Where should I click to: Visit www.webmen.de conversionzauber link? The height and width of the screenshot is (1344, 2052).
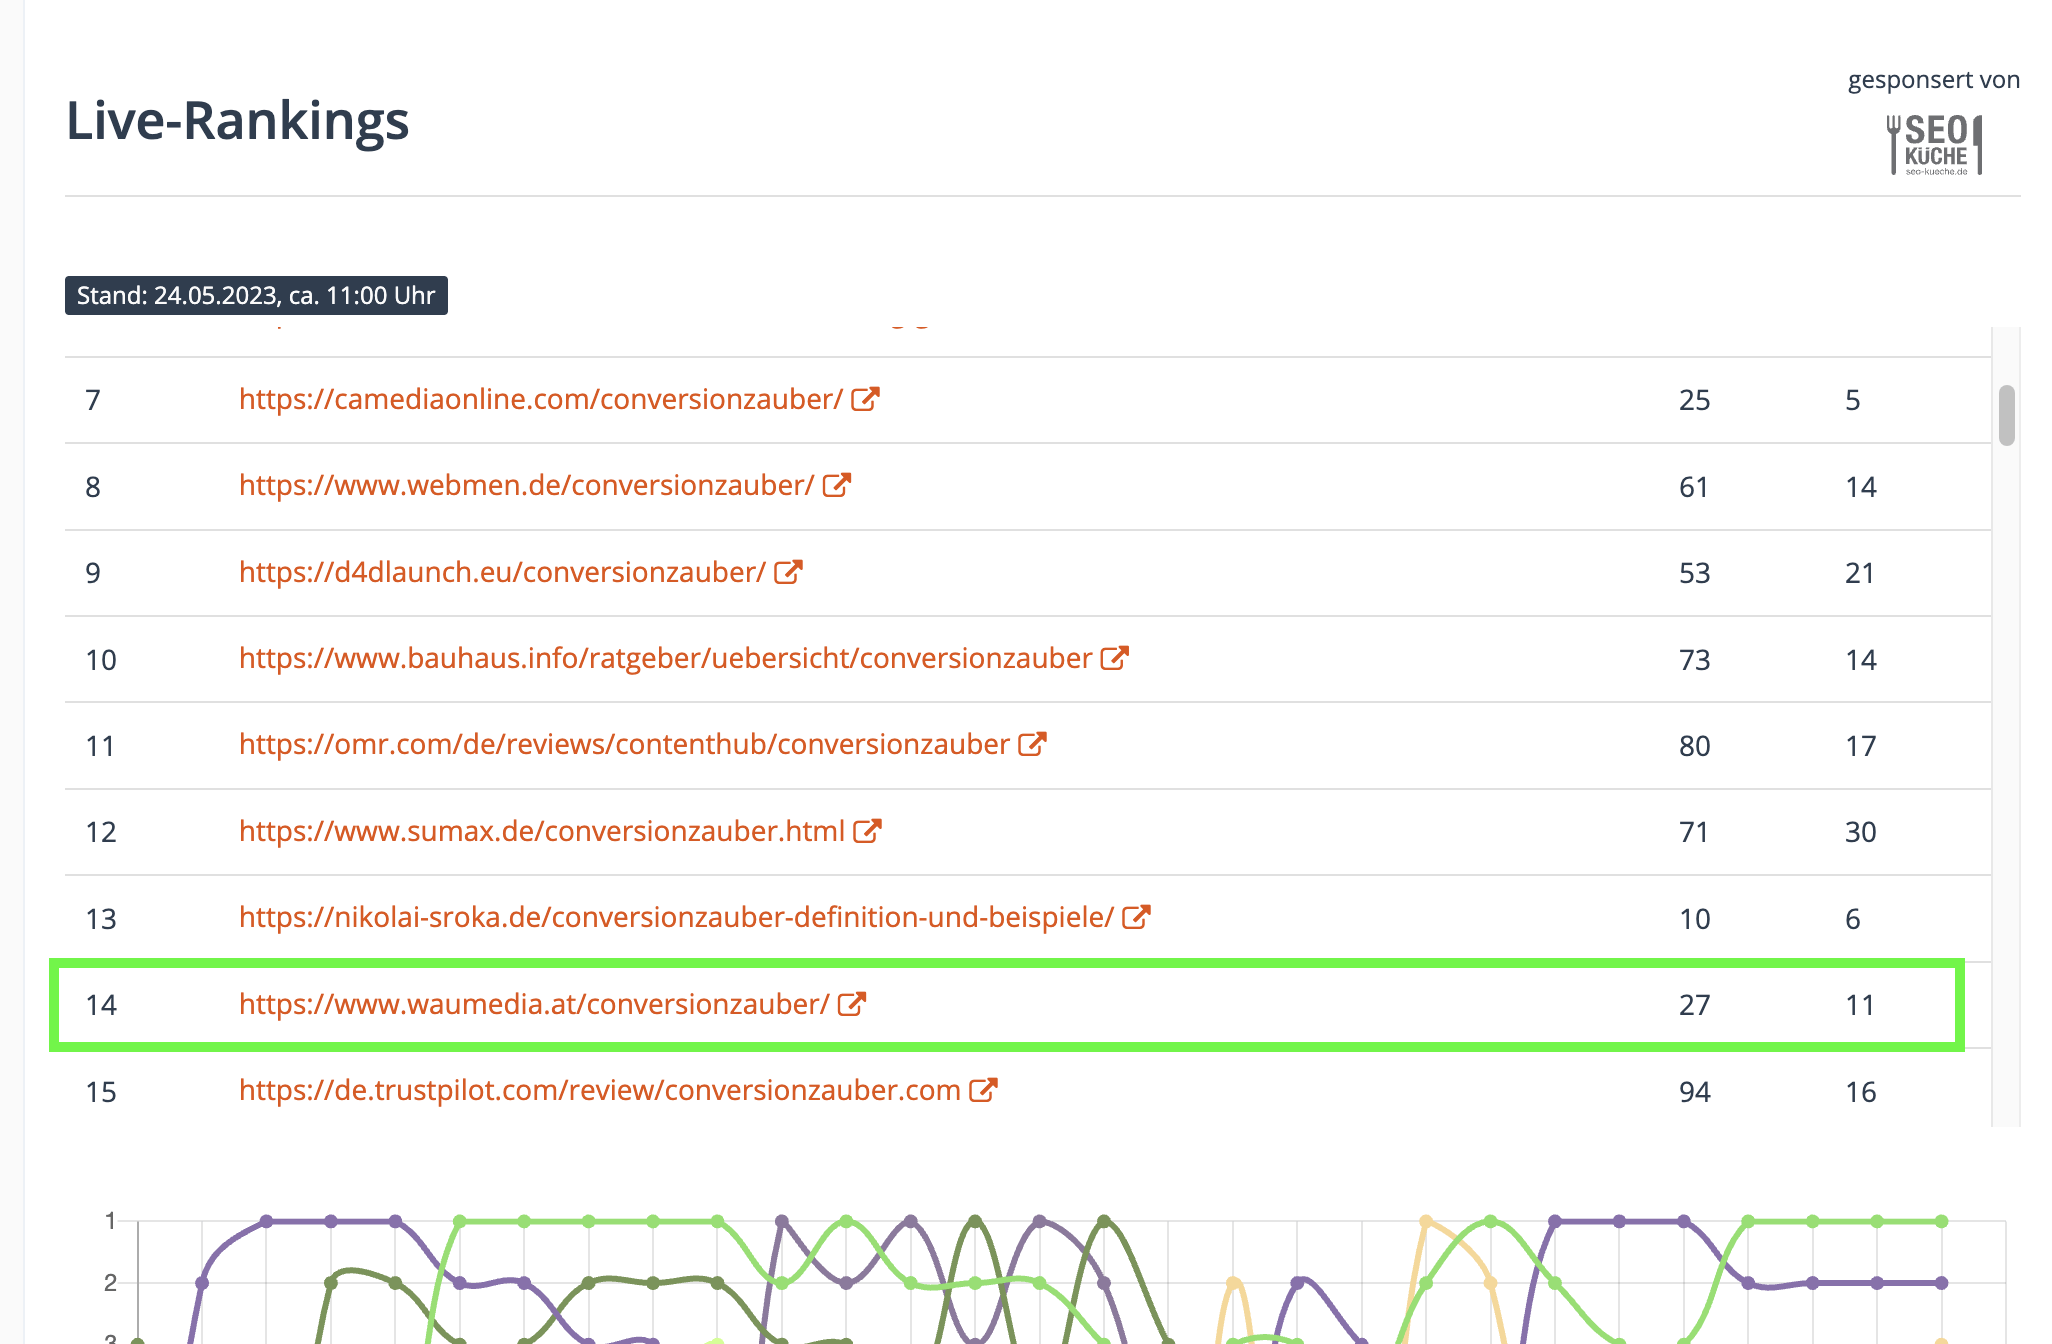[527, 485]
